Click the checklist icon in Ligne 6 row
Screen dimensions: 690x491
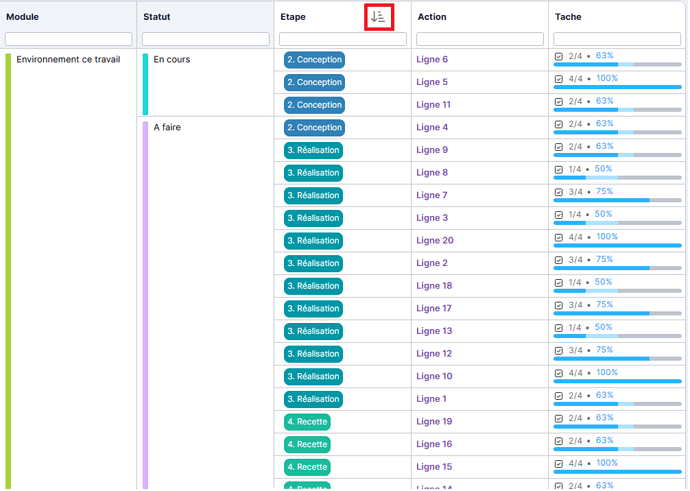pos(559,58)
